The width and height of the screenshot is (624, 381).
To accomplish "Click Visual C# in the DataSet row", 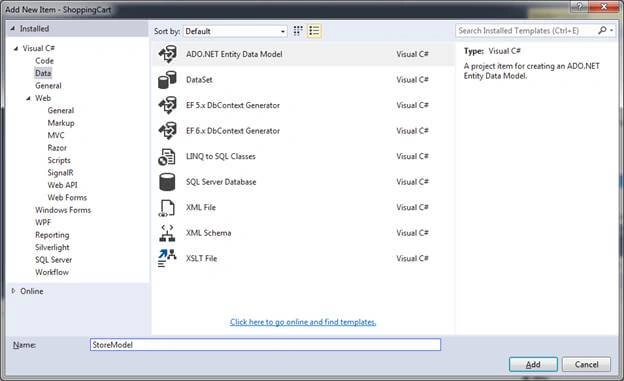I will (x=412, y=80).
